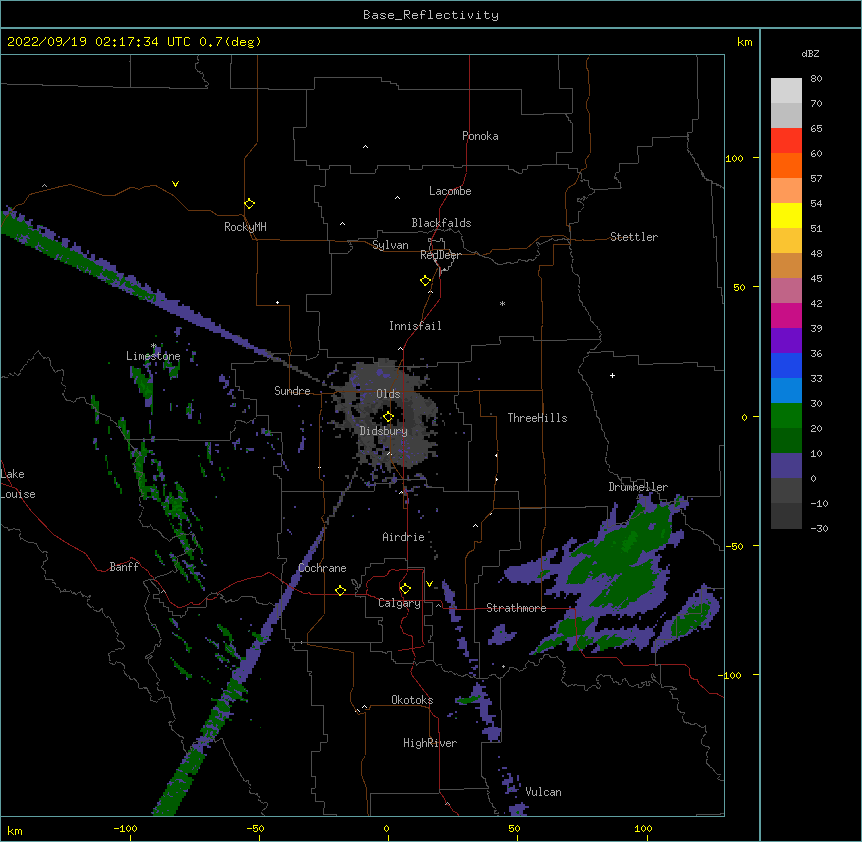Click the Didsbury town label

[383, 431]
